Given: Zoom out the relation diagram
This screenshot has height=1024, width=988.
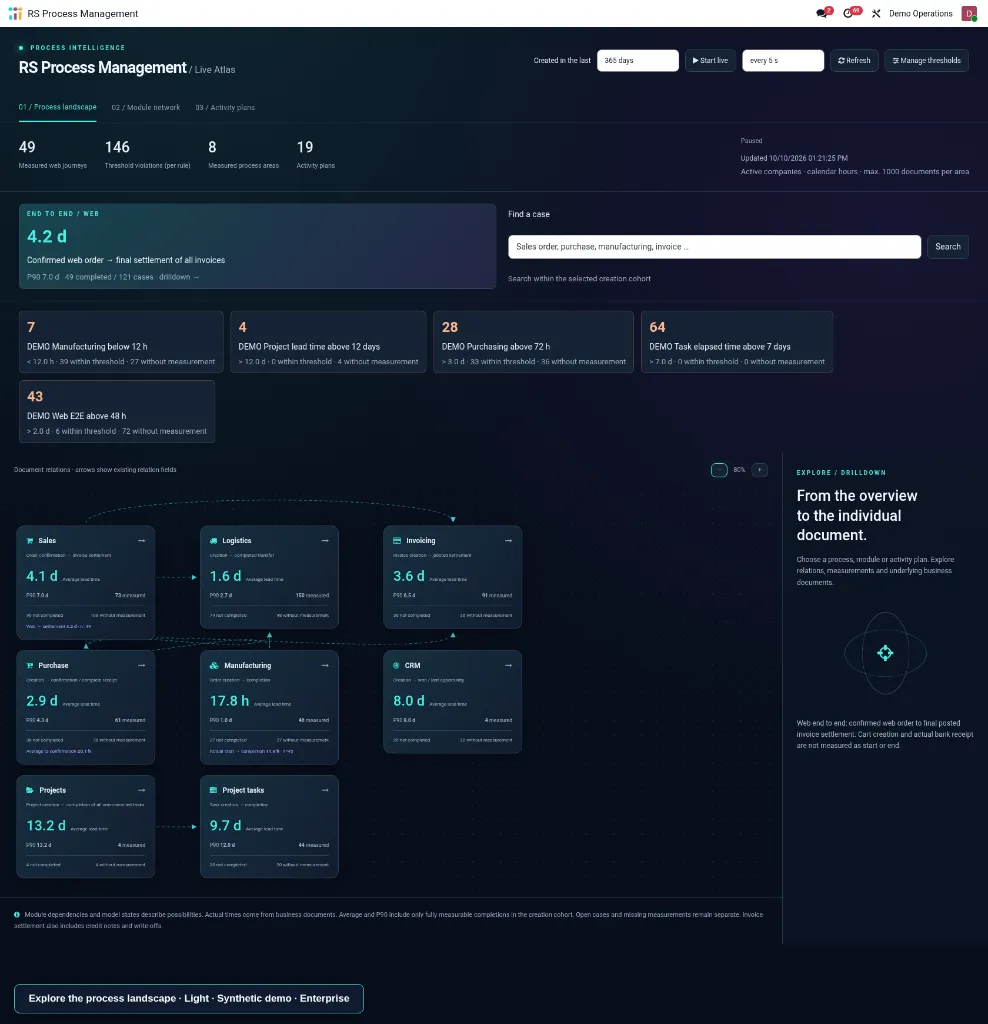Looking at the screenshot, I should [719, 470].
